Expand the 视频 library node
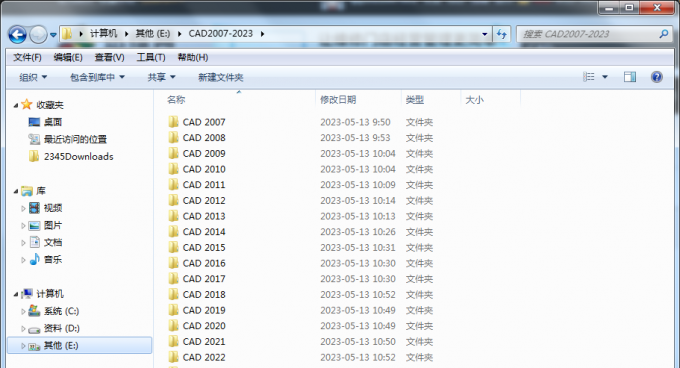 coord(23,208)
